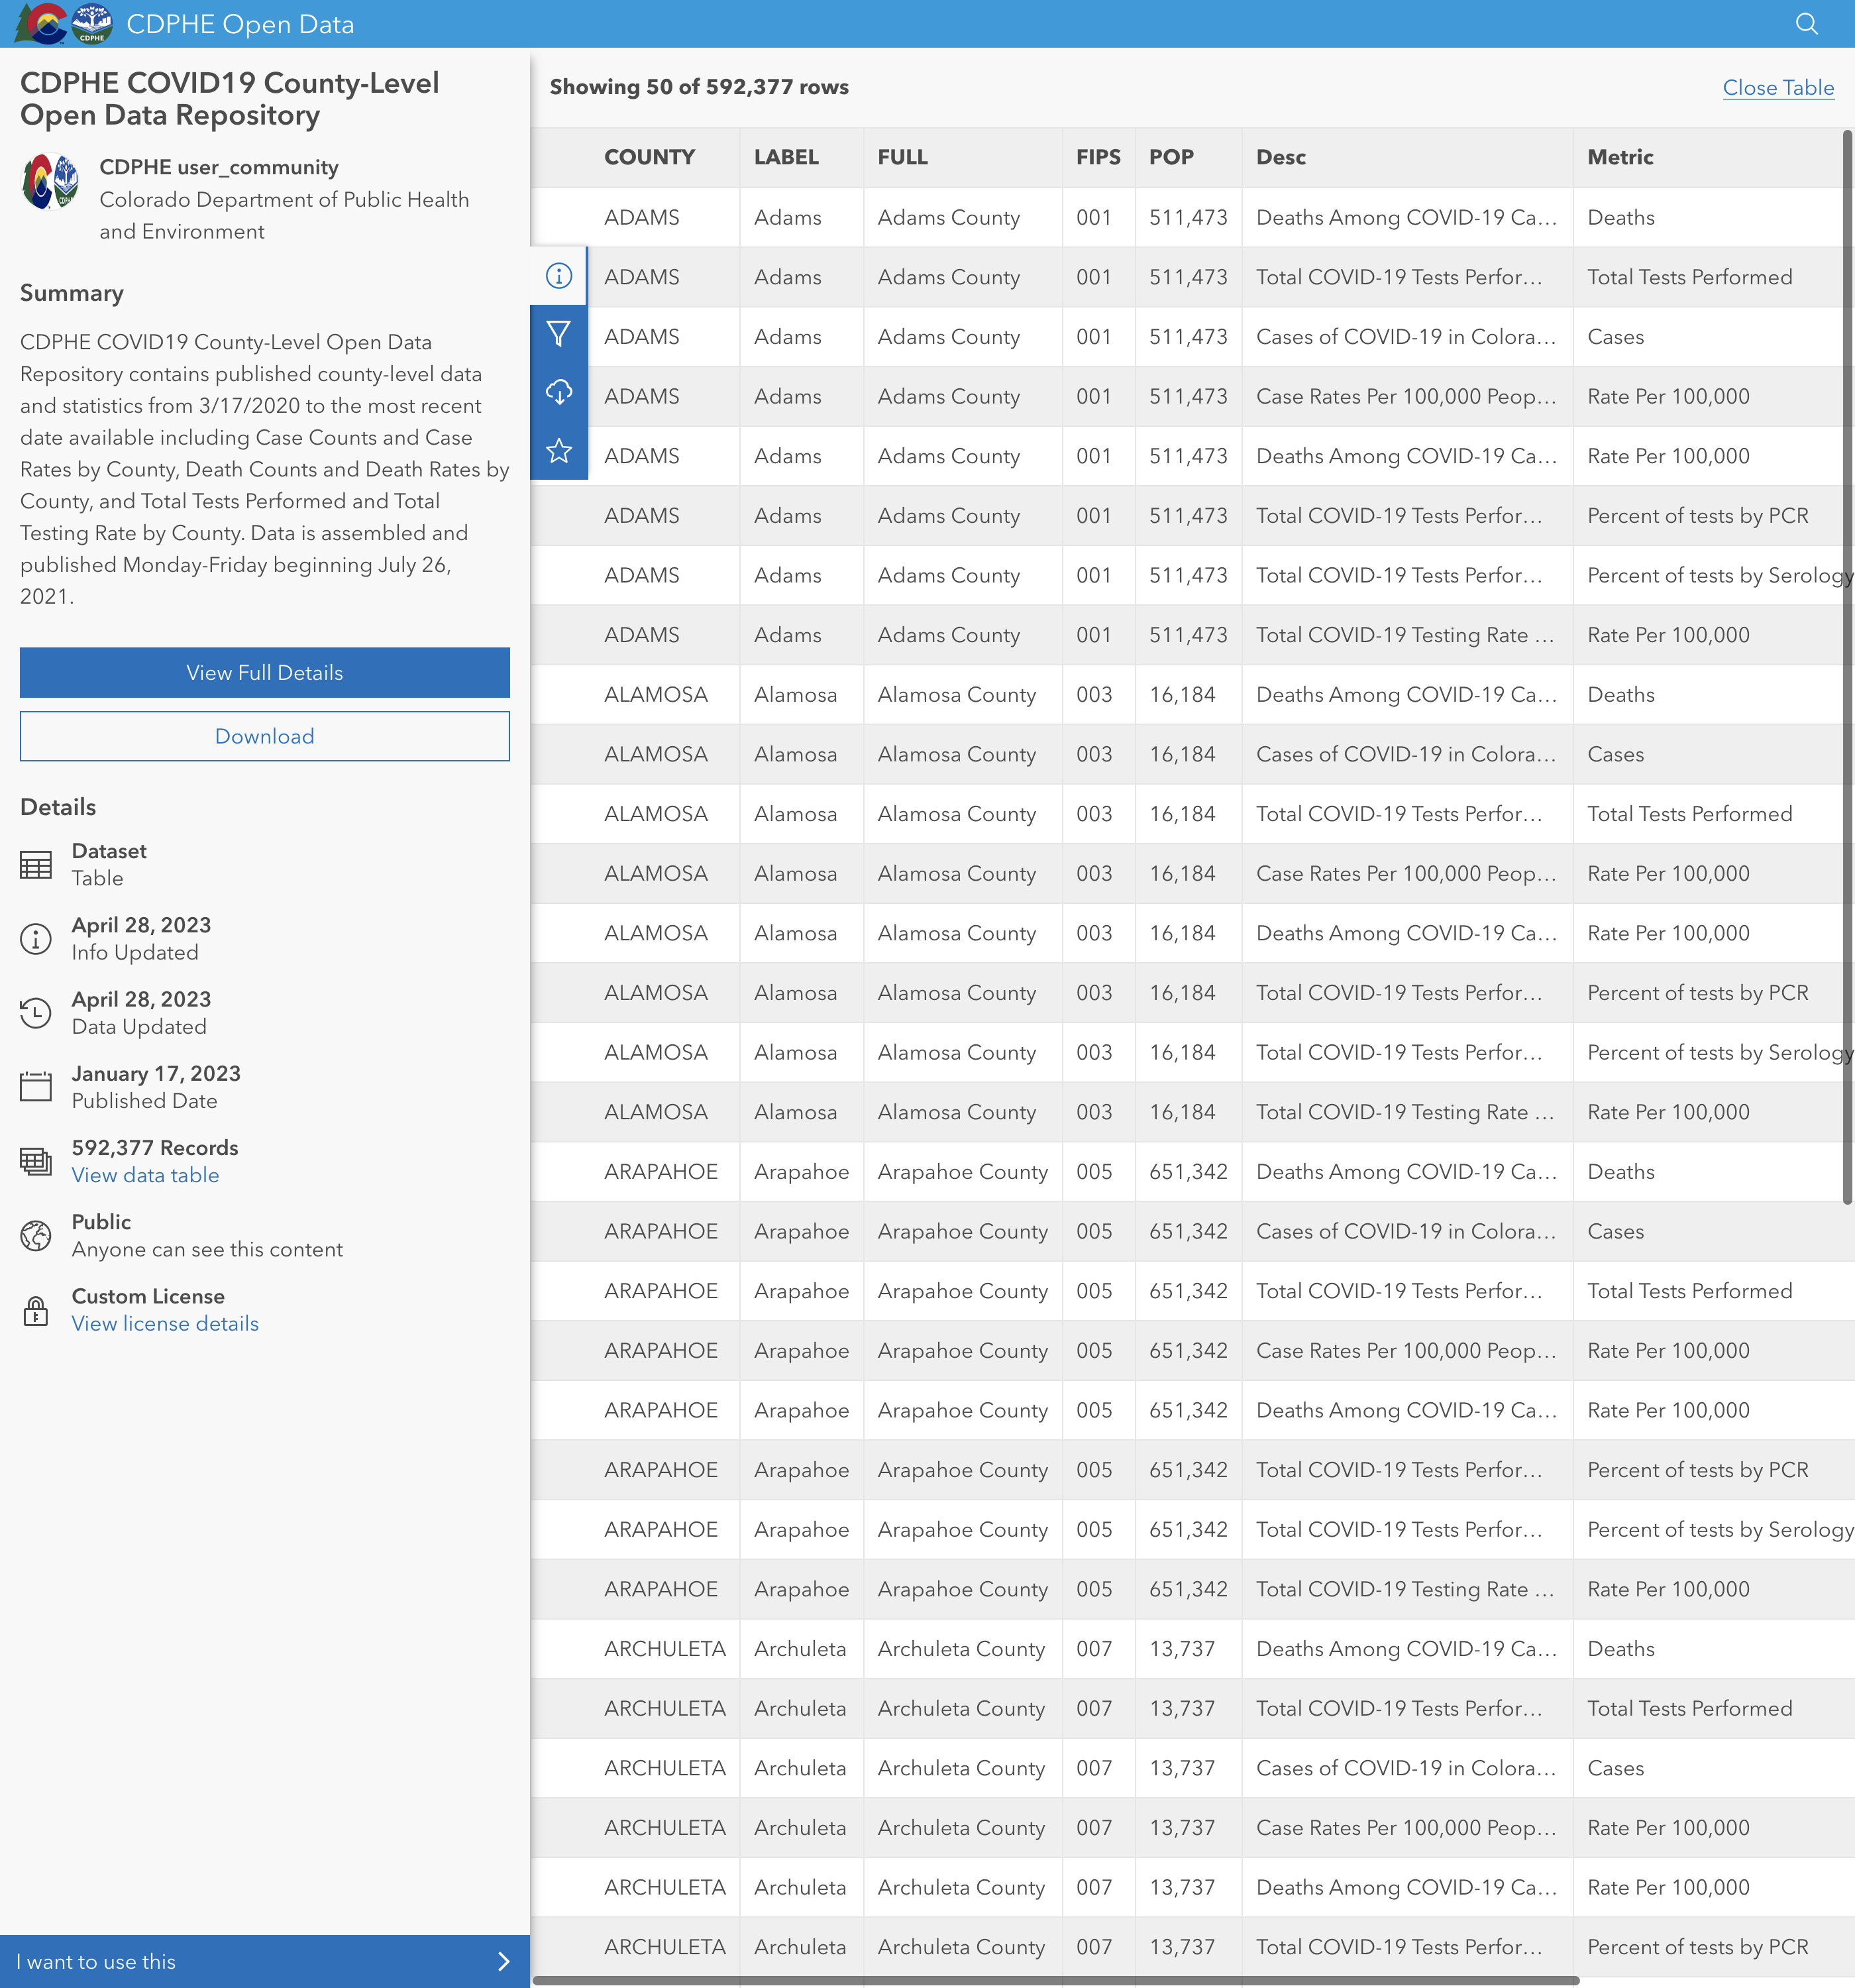
Task: Click the horizontal table scrollbar
Action: (1055, 1980)
